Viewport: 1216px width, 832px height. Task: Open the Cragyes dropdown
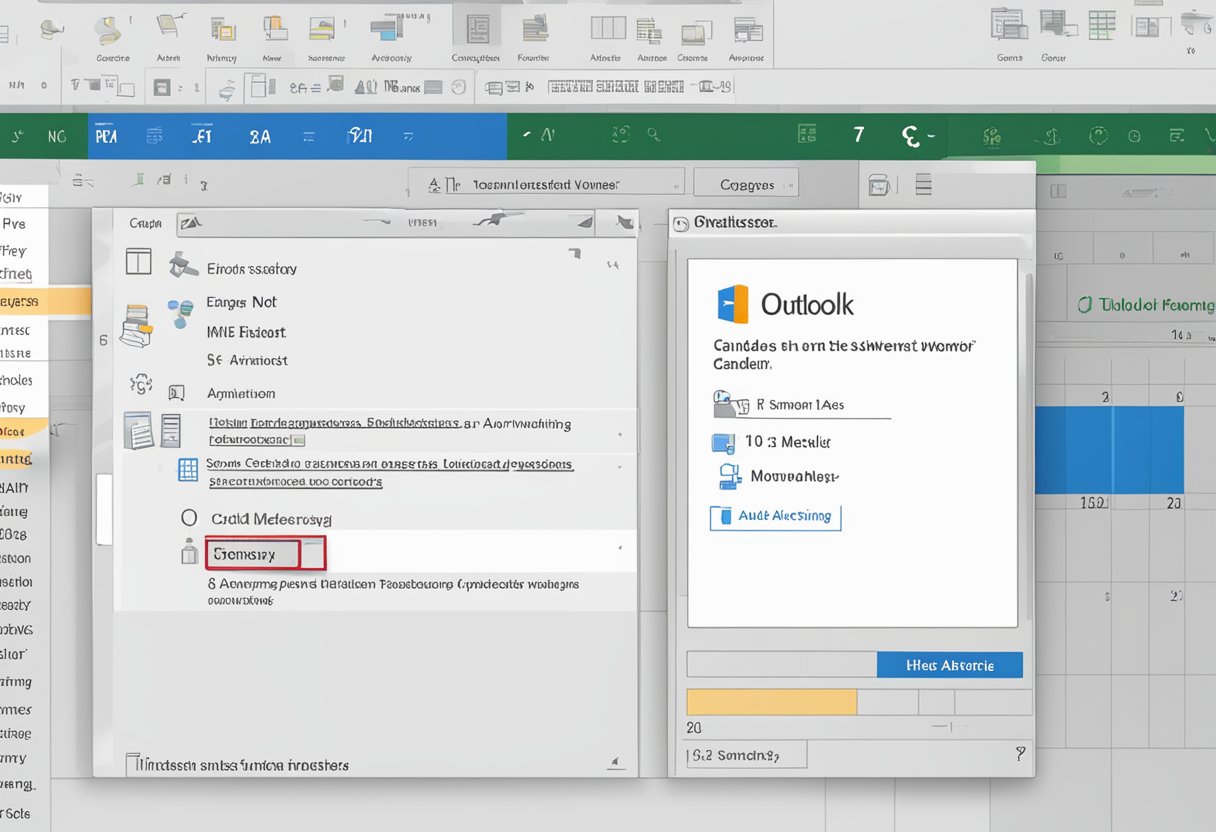tap(746, 184)
